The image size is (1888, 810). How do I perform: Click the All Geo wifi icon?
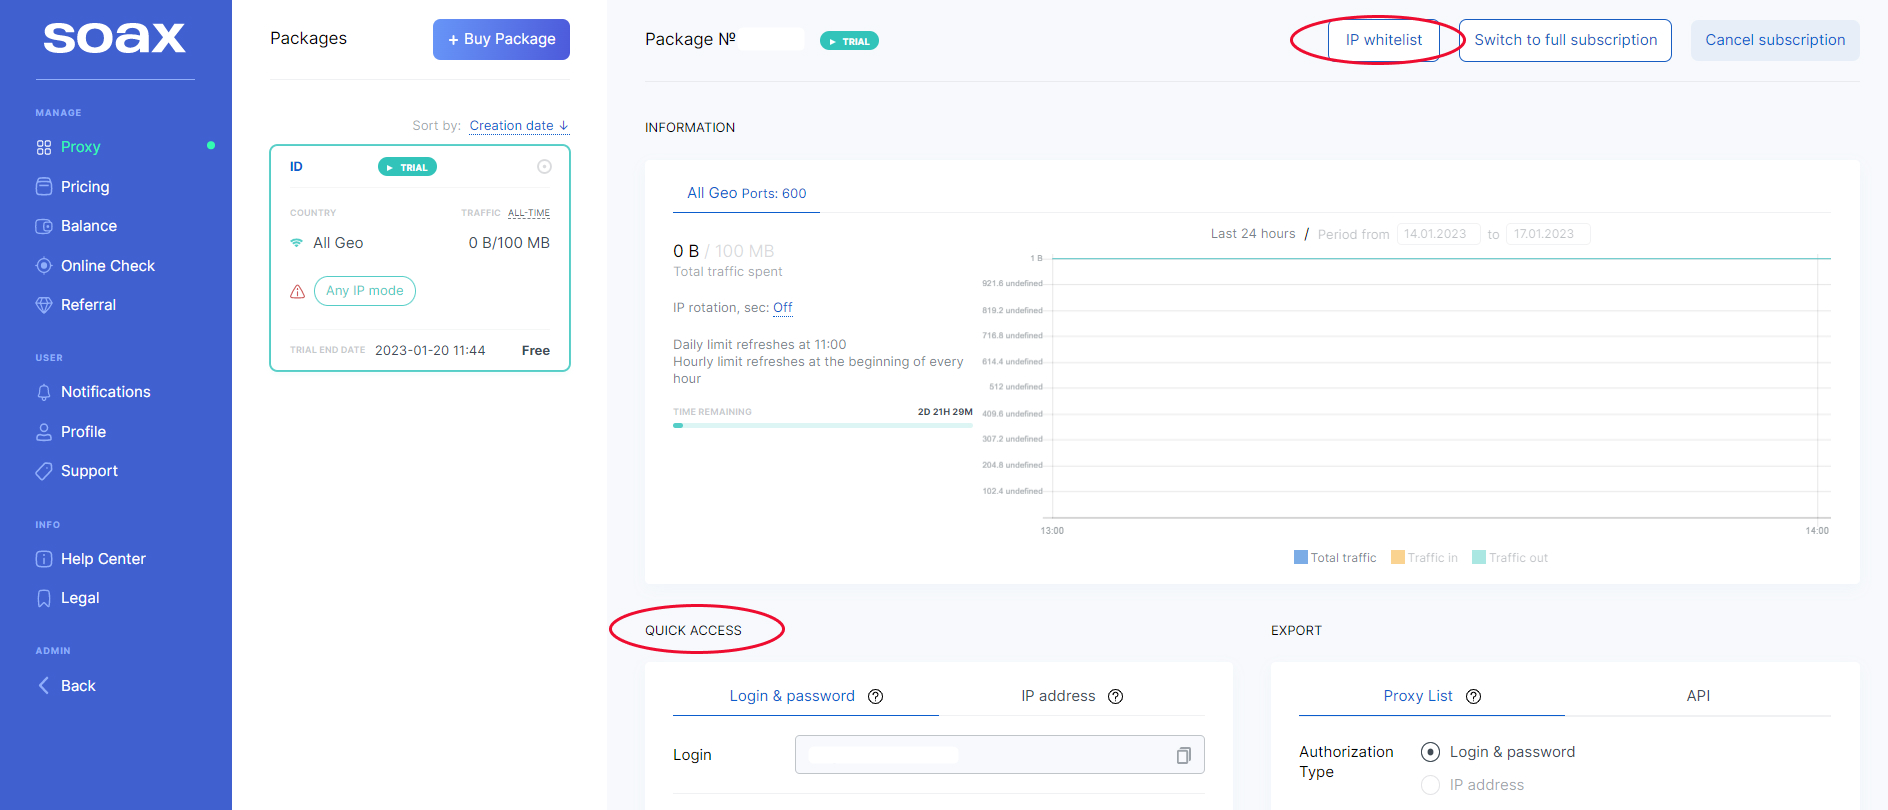point(296,243)
